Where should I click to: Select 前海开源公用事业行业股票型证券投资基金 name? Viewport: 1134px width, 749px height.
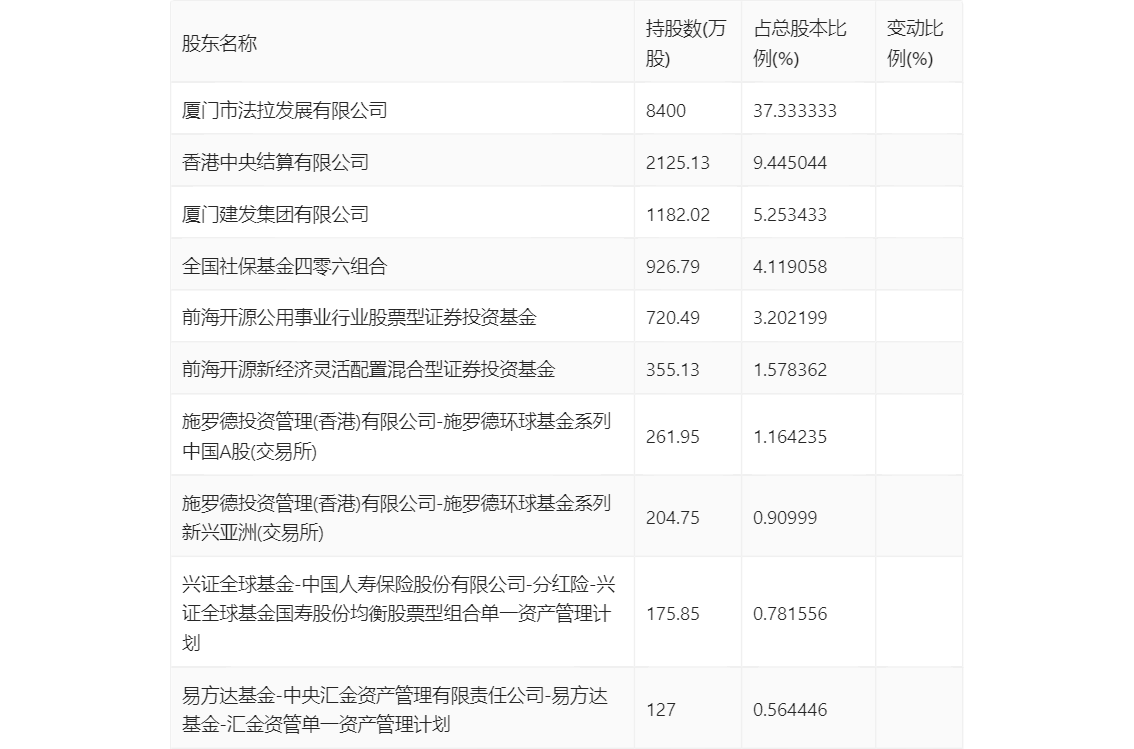click(x=359, y=317)
